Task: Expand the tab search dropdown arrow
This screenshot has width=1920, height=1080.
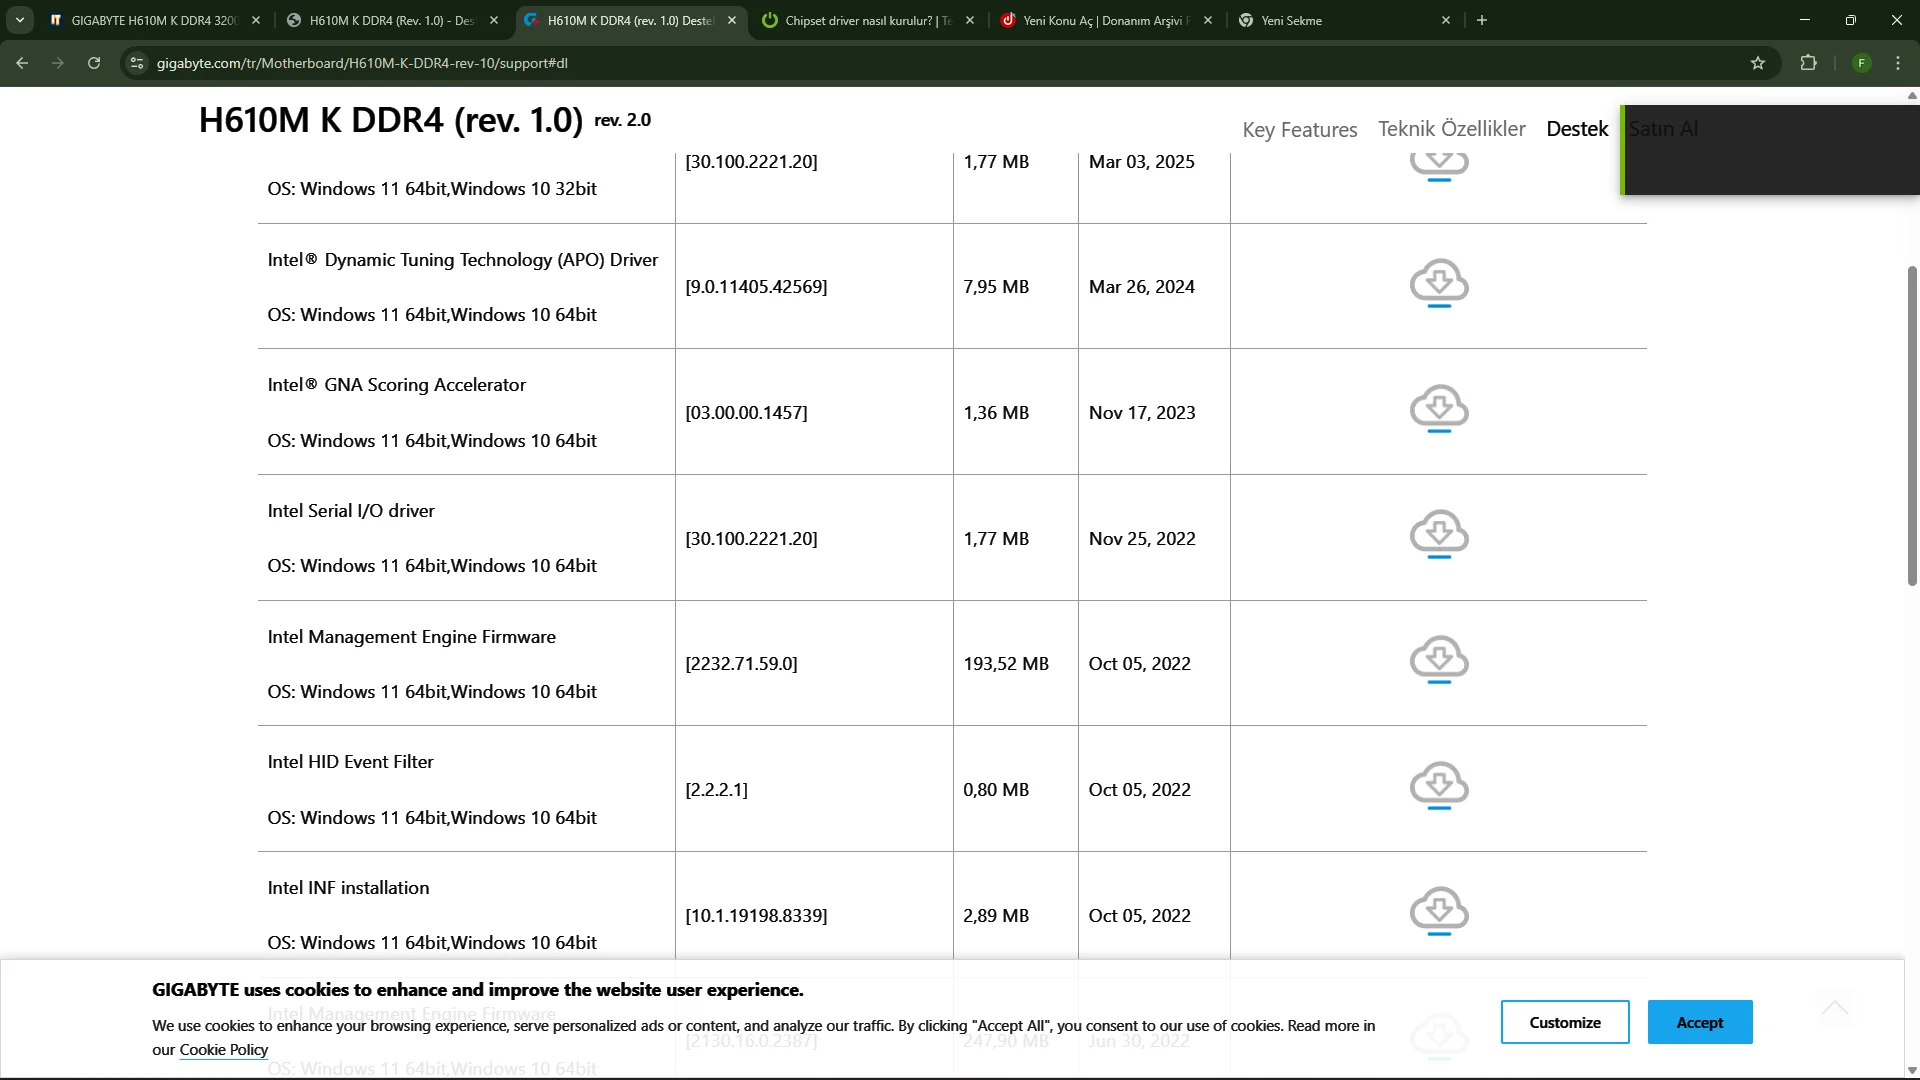Action: (x=20, y=20)
